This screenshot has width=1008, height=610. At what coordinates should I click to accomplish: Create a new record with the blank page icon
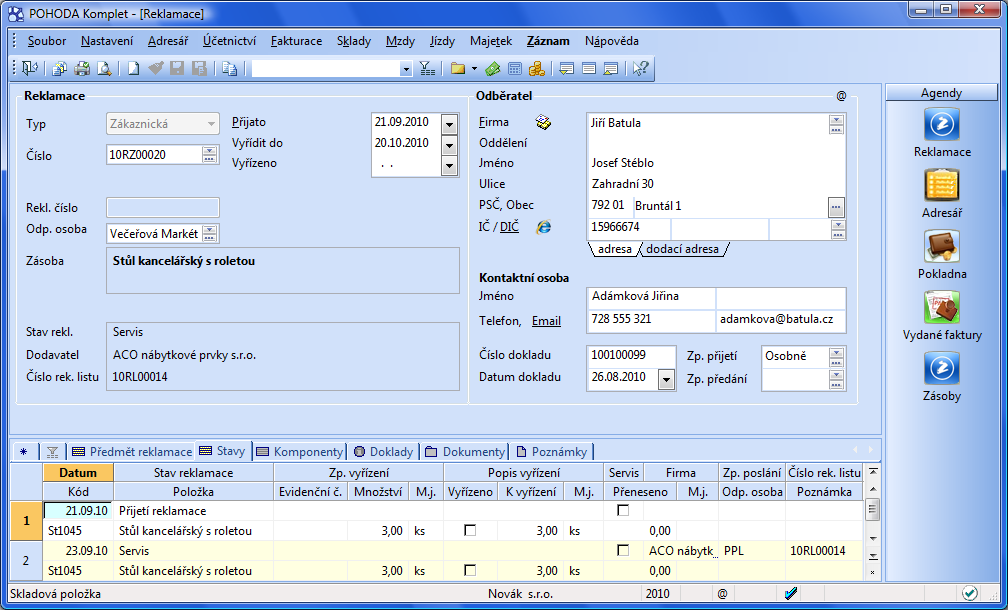pyautogui.click(x=133, y=69)
